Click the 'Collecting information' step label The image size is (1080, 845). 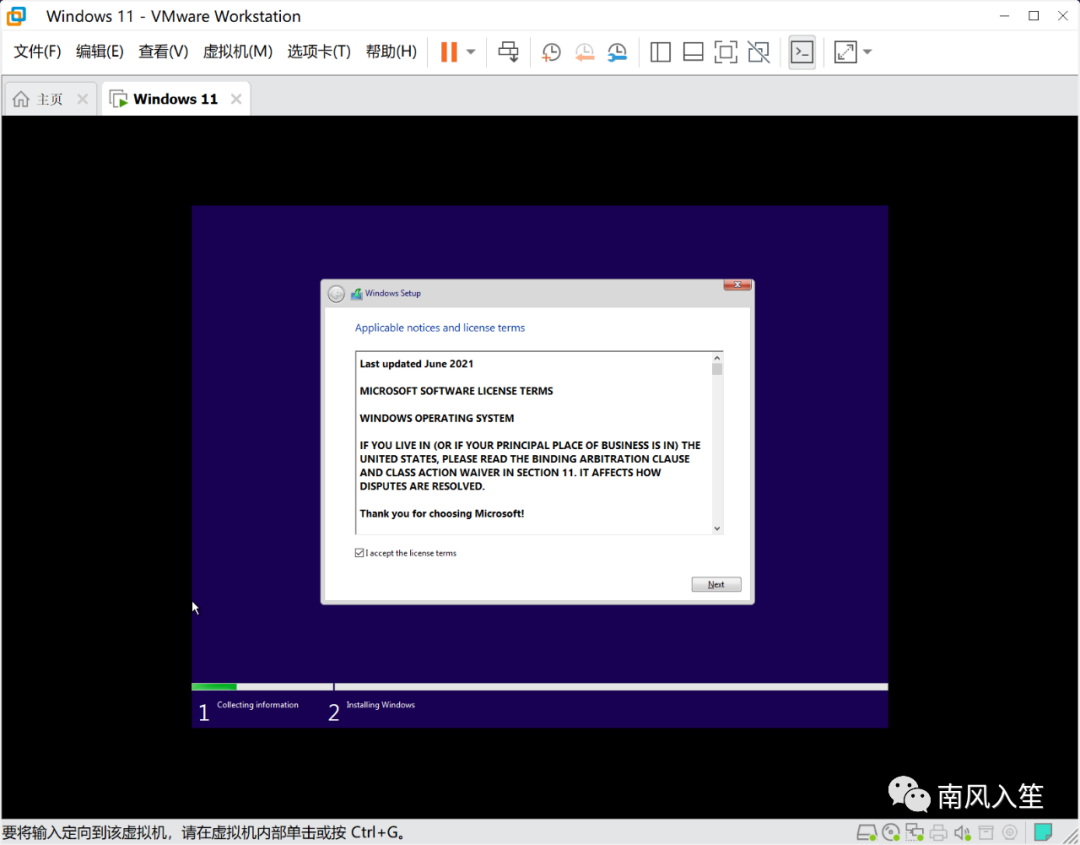pos(258,705)
